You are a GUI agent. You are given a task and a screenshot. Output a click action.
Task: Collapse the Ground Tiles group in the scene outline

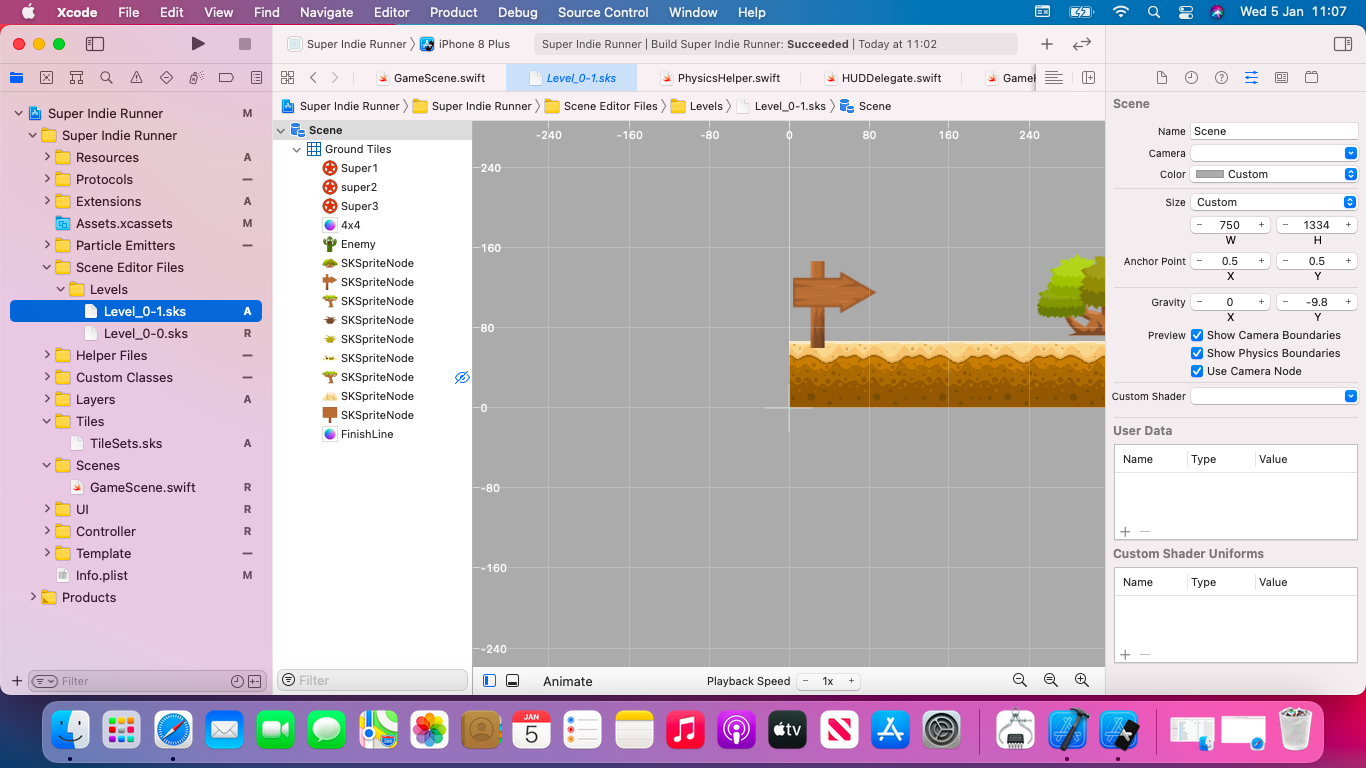[296, 148]
